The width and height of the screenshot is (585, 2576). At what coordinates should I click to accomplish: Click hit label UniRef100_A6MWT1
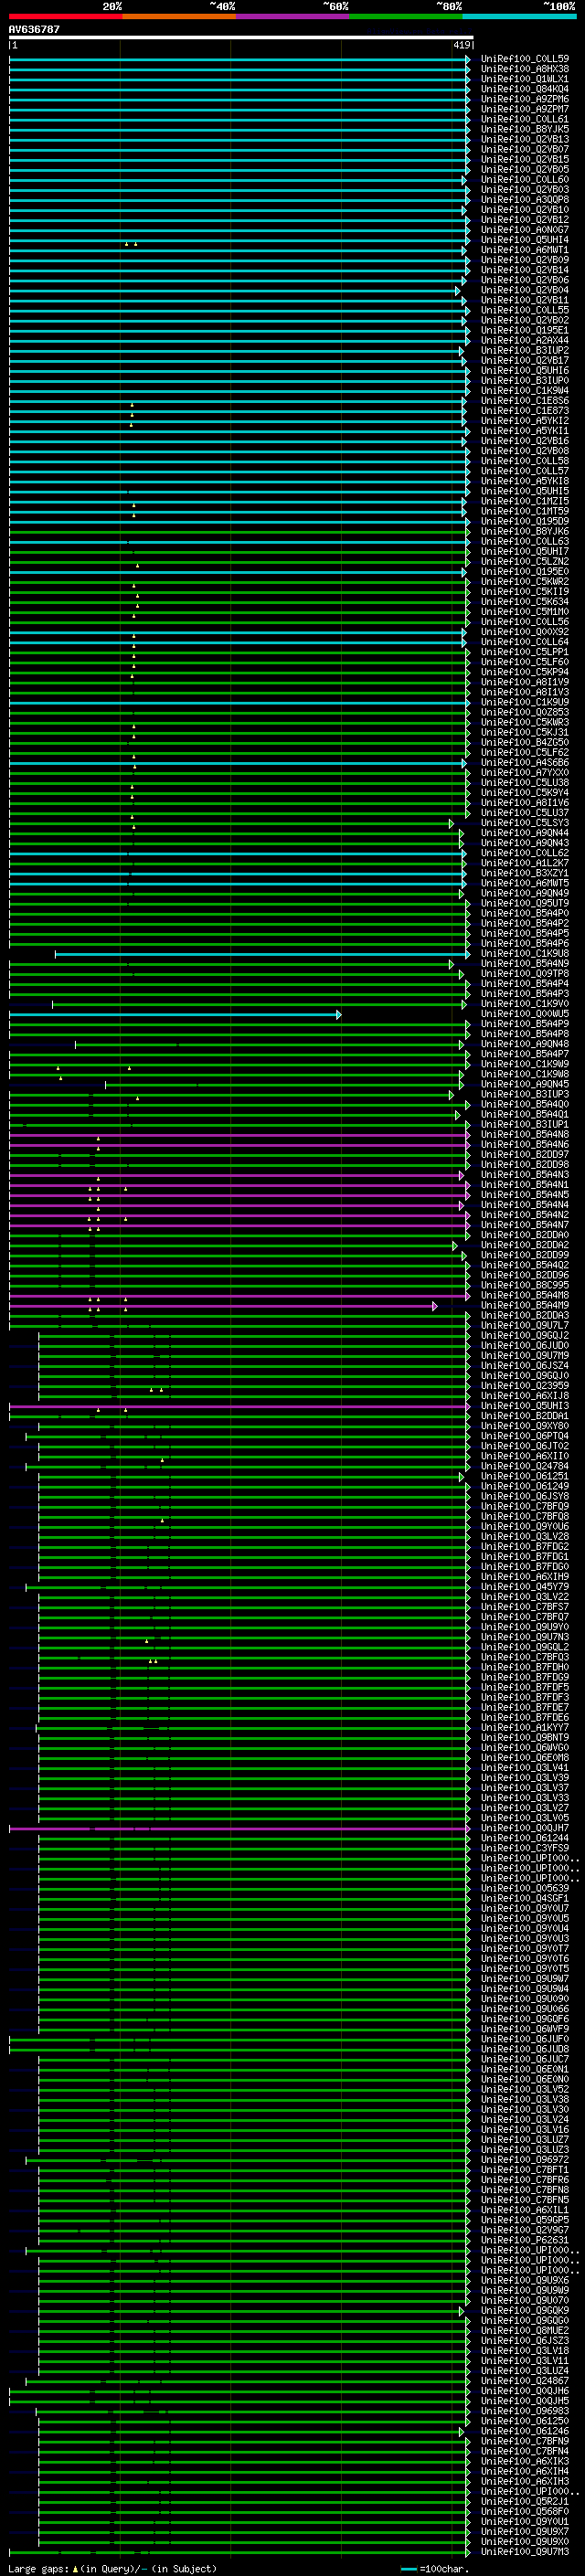click(x=524, y=250)
